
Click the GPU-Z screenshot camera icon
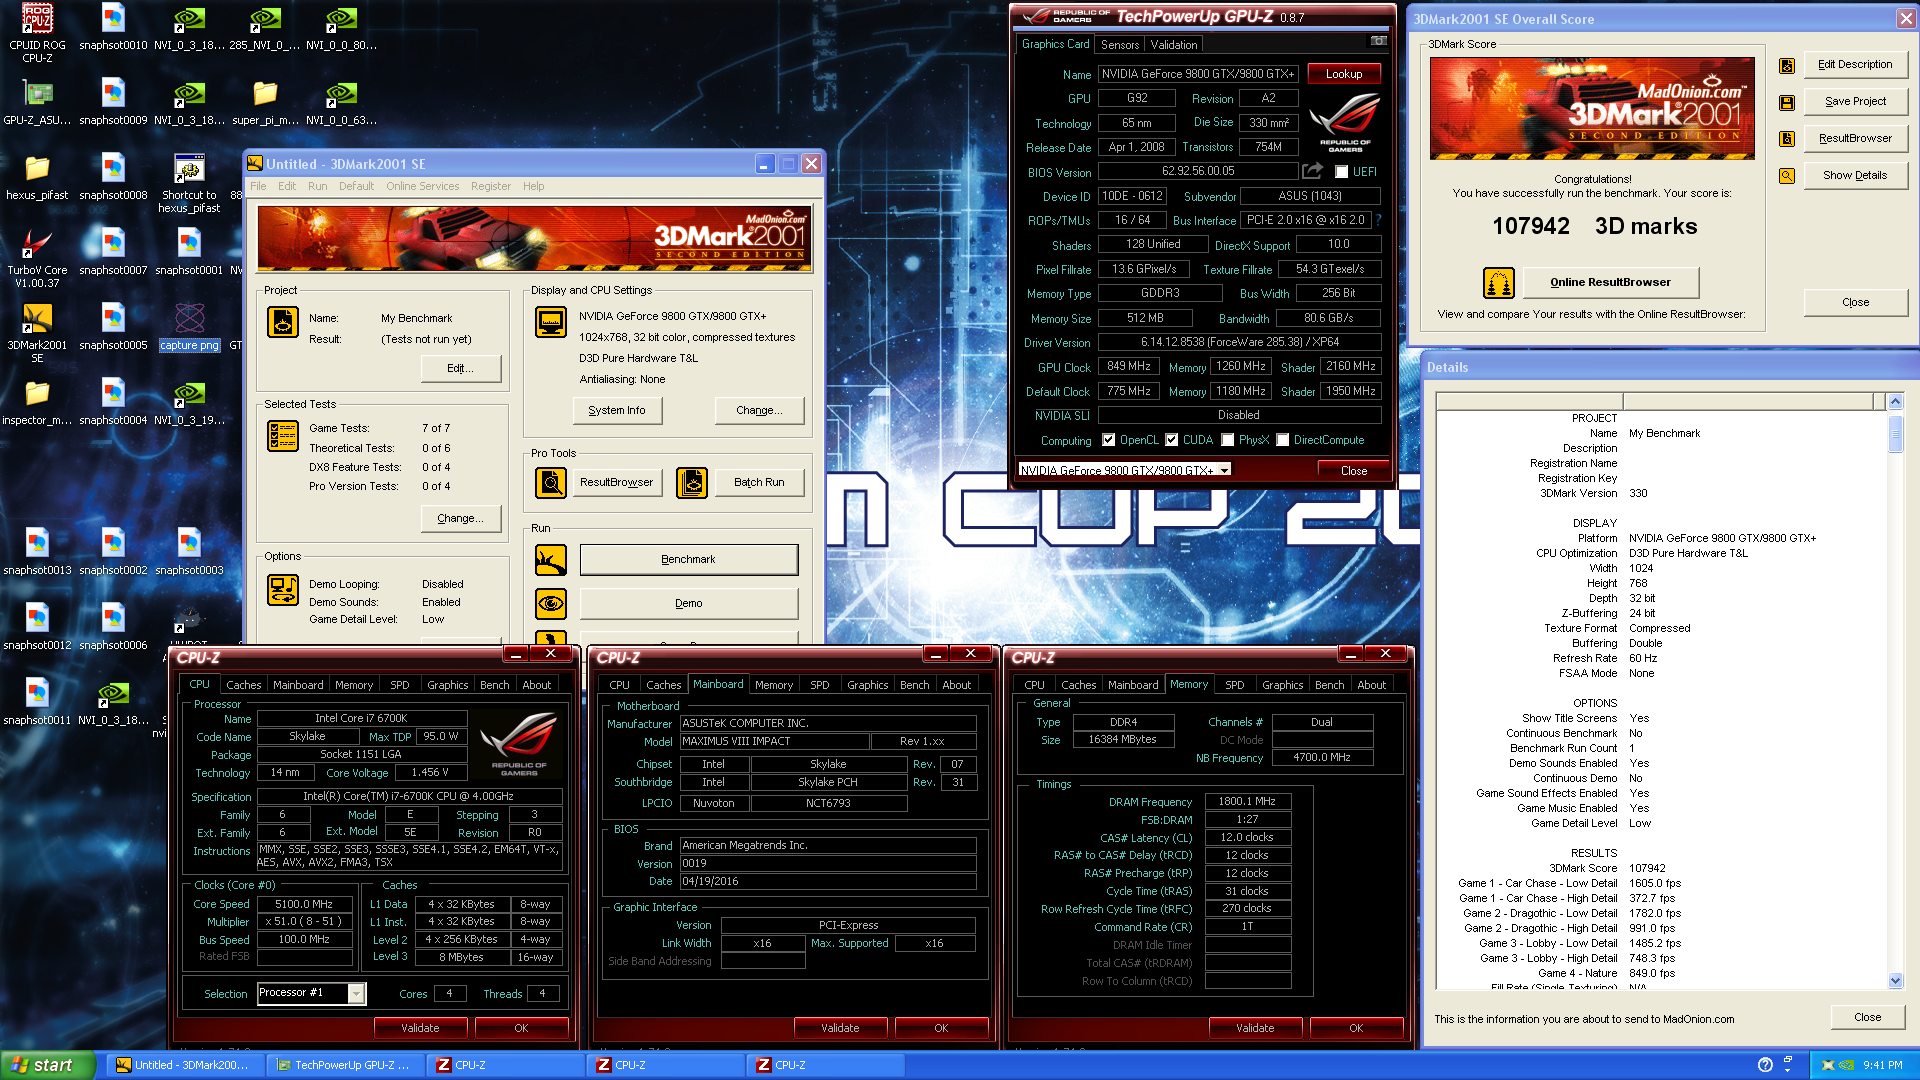click(1379, 42)
